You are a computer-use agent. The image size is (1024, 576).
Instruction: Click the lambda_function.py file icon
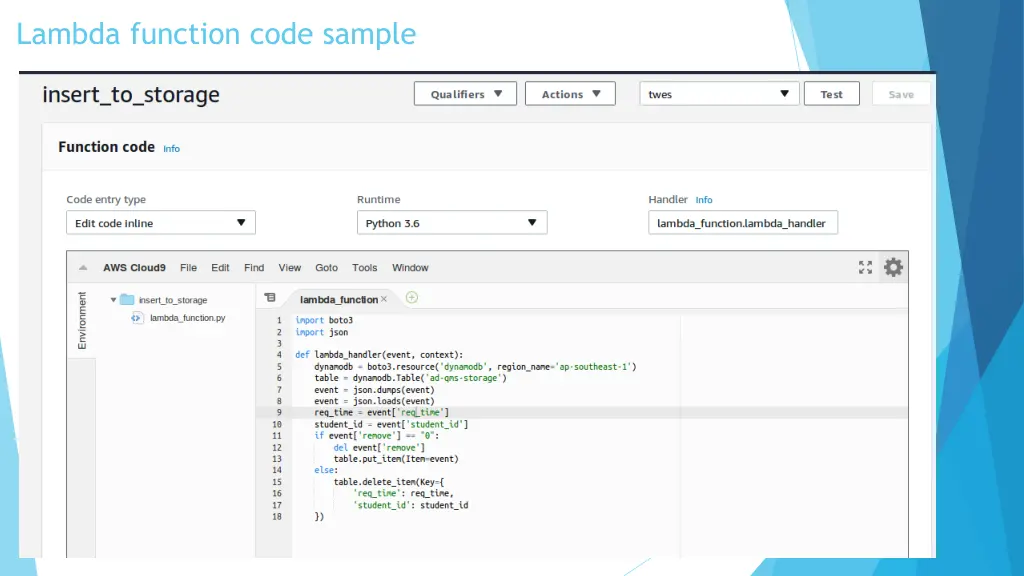136,318
